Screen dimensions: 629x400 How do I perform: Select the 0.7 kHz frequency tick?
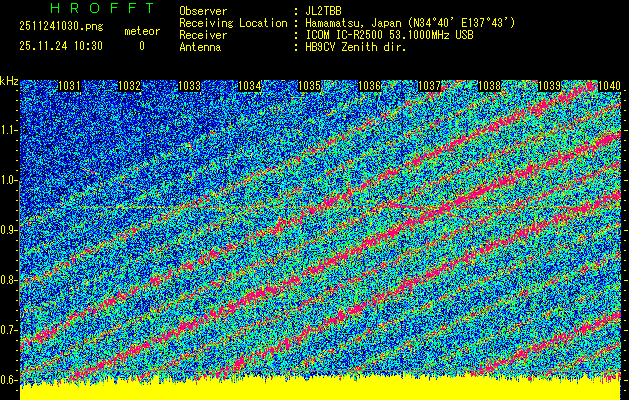tap(9, 330)
